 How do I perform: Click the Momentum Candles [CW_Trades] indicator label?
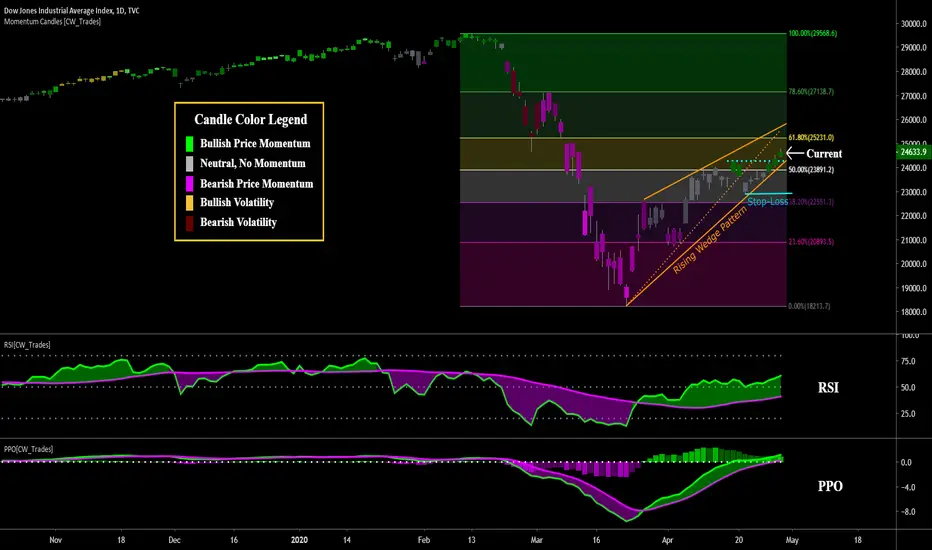point(52,21)
